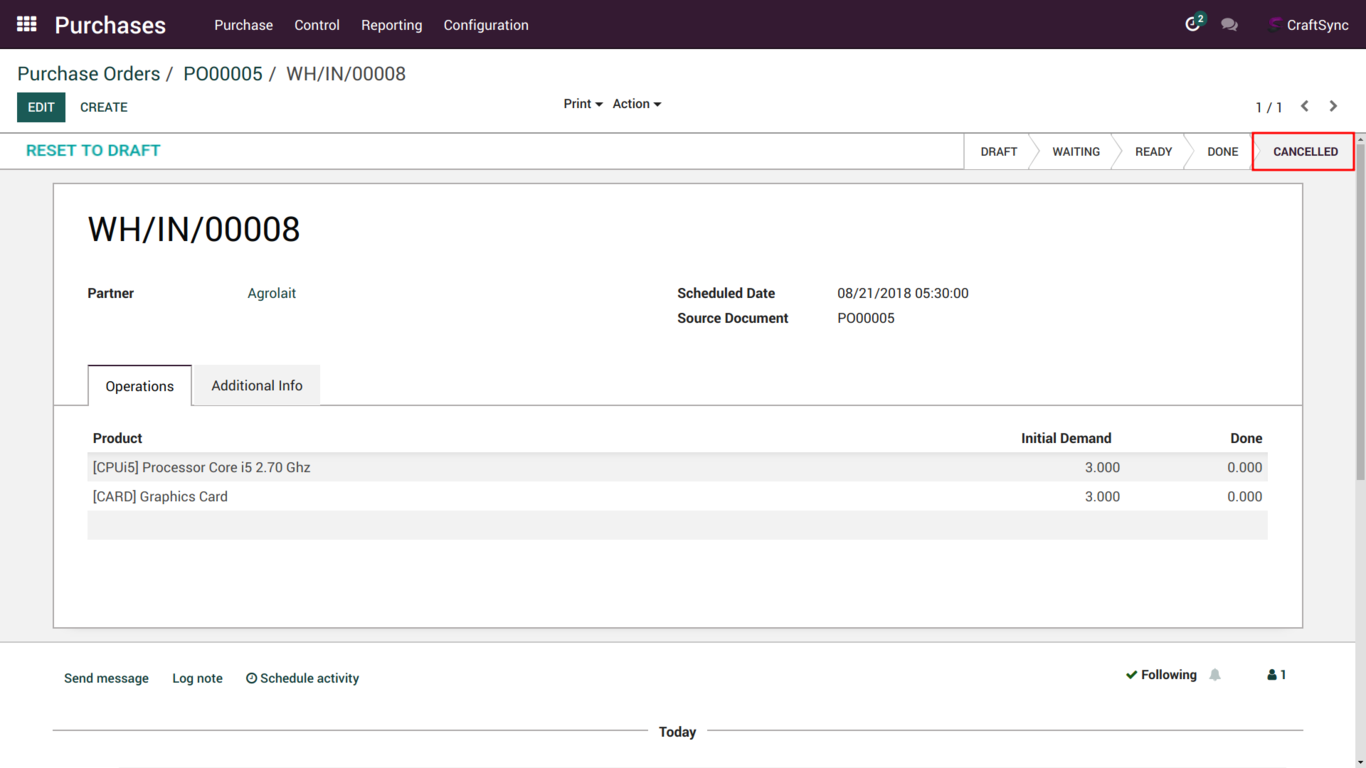Open the Reporting menu
This screenshot has width=1366, height=768.
(x=391, y=25)
